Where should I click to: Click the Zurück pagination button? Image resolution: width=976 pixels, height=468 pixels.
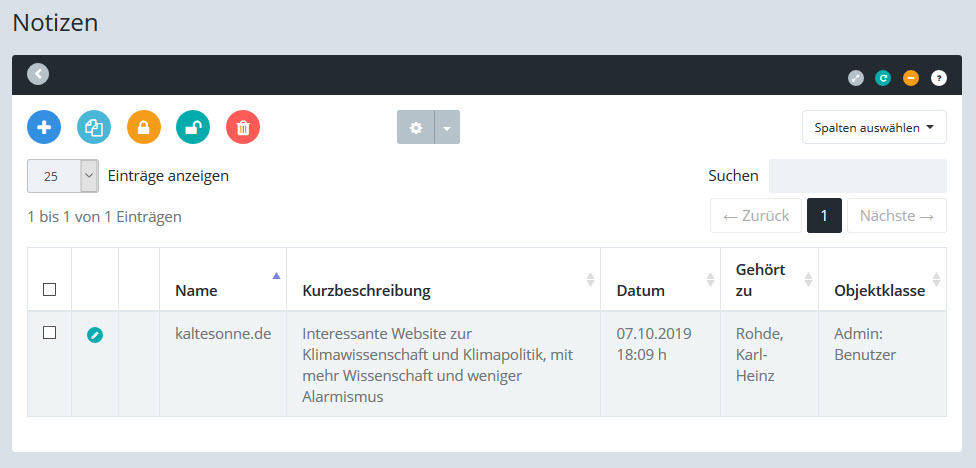[x=755, y=215]
